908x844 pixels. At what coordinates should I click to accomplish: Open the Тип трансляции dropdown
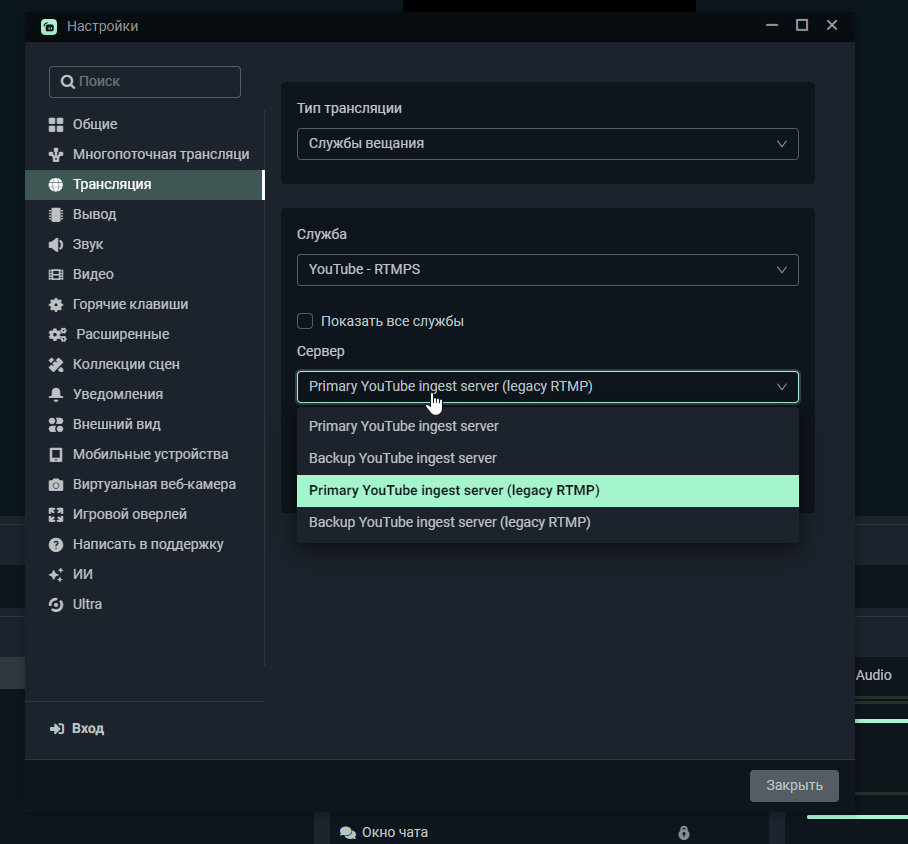[548, 144]
